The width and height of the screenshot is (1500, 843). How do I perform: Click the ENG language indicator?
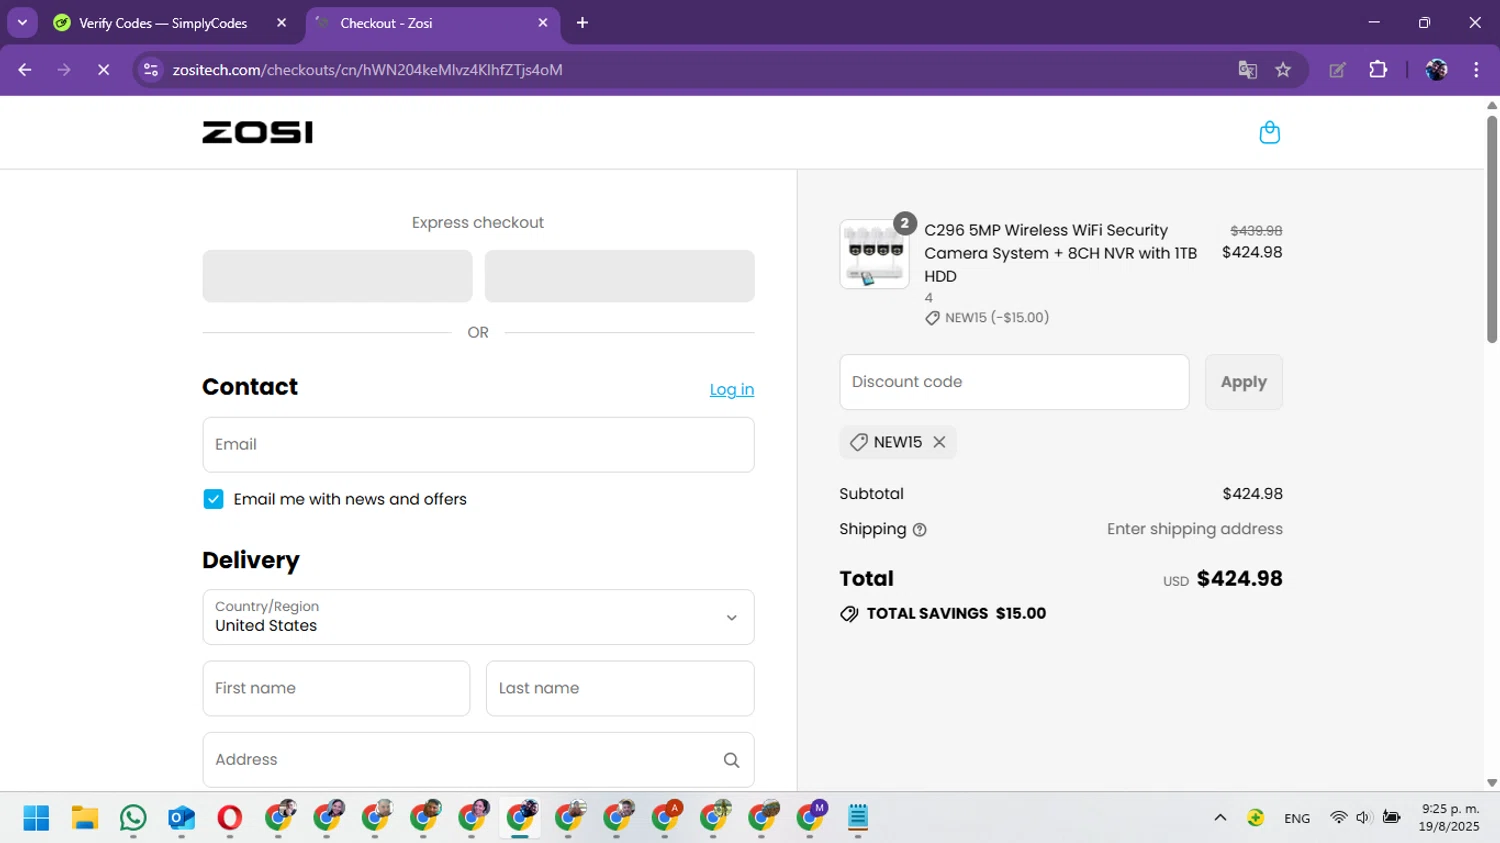click(x=1297, y=818)
